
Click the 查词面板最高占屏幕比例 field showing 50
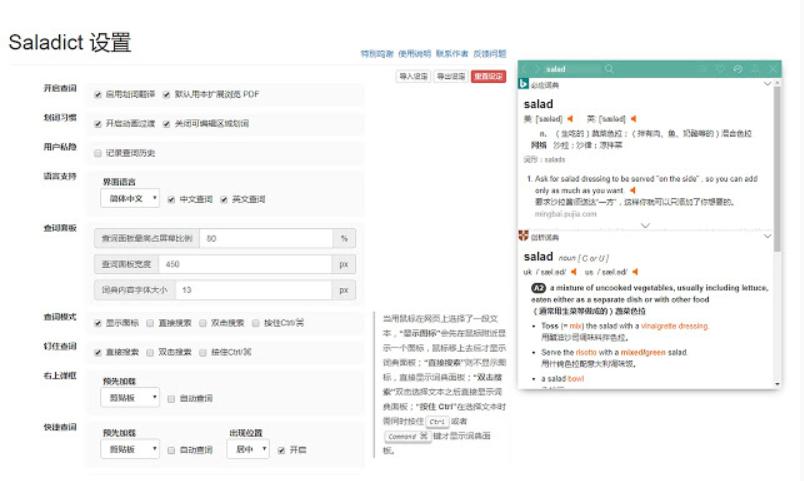[266, 238]
